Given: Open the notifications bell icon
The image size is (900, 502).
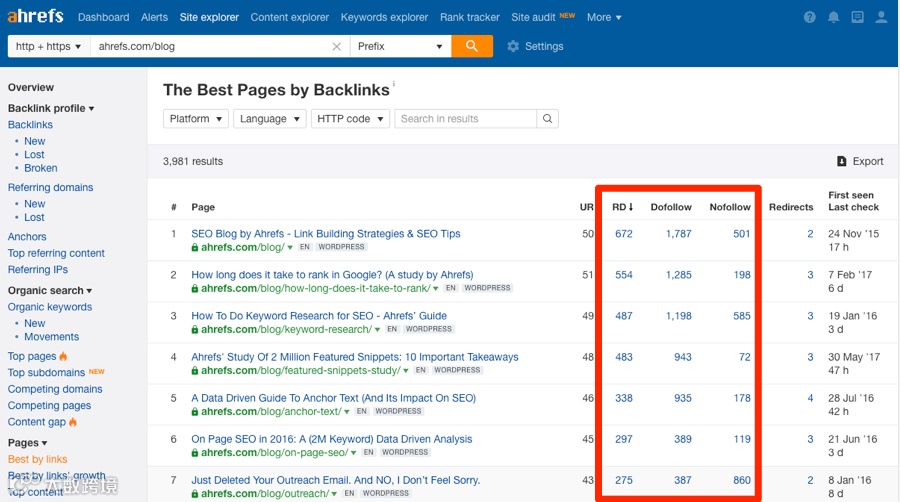Looking at the screenshot, I should (833, 17).
